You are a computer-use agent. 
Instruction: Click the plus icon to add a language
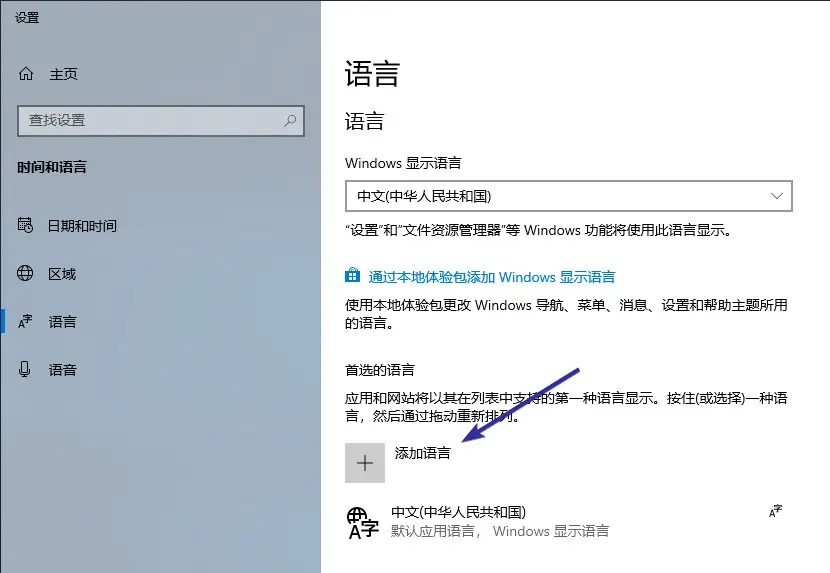point(365,463)
